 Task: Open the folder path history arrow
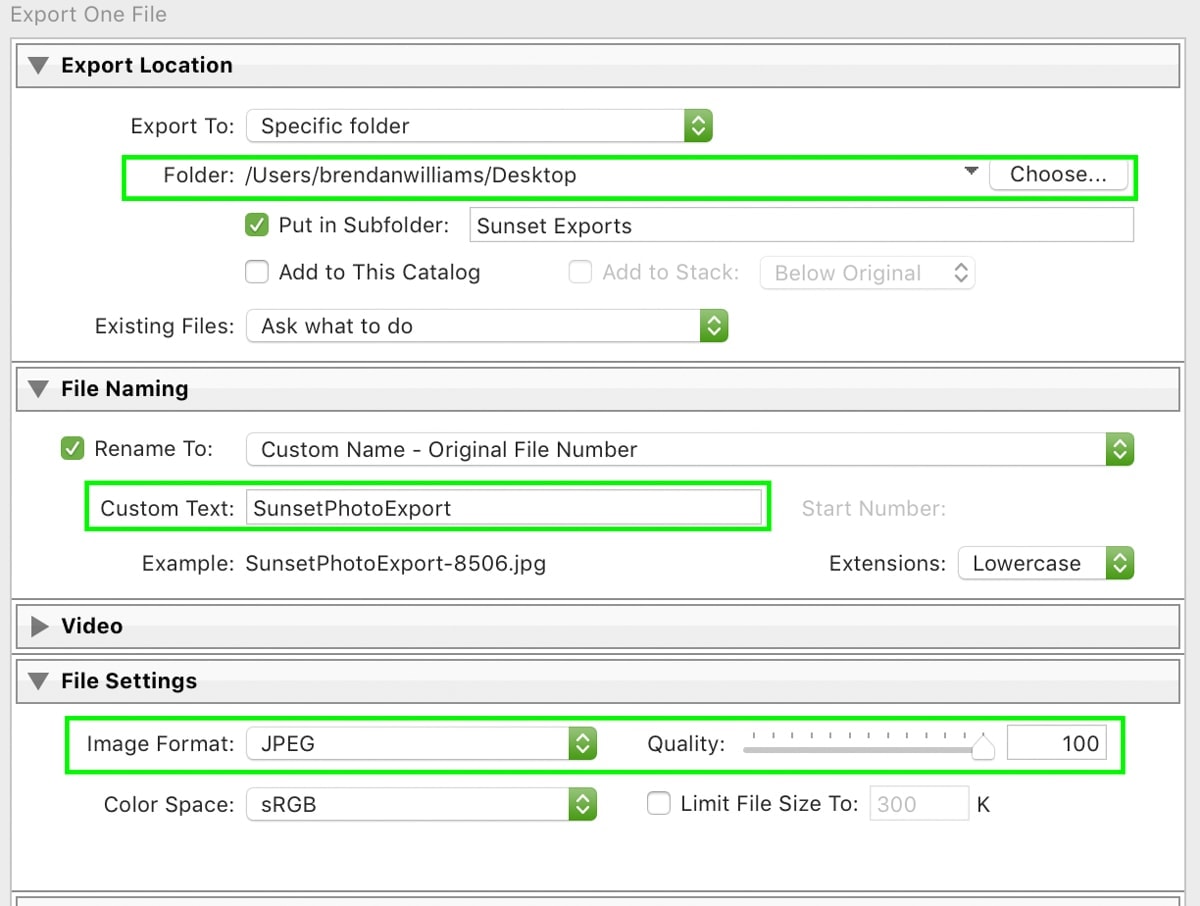click(970, 173)
